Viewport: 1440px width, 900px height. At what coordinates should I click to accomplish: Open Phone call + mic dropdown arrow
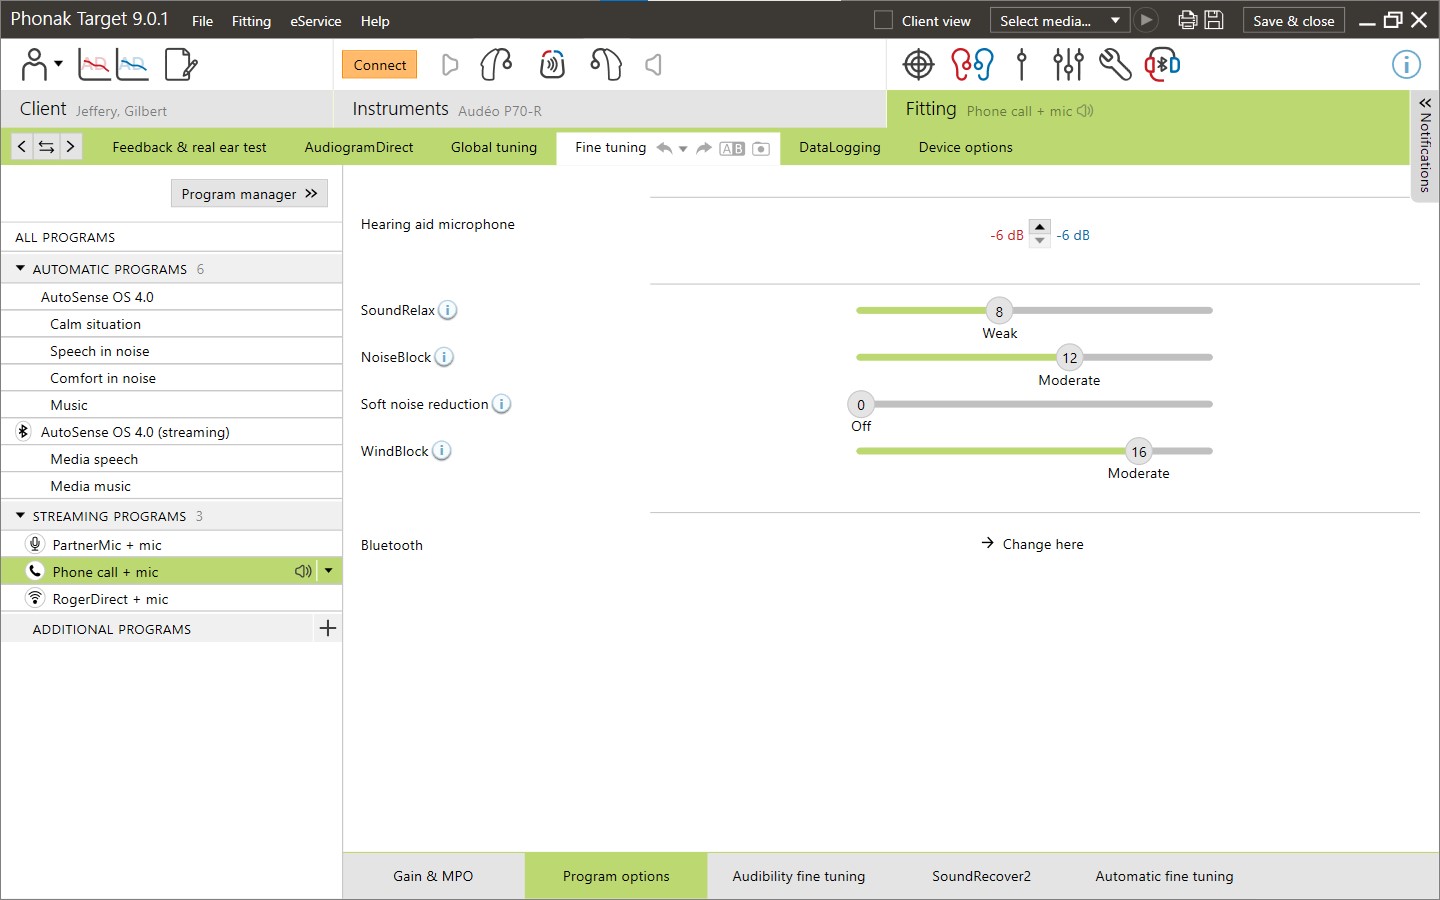point(328,571)
